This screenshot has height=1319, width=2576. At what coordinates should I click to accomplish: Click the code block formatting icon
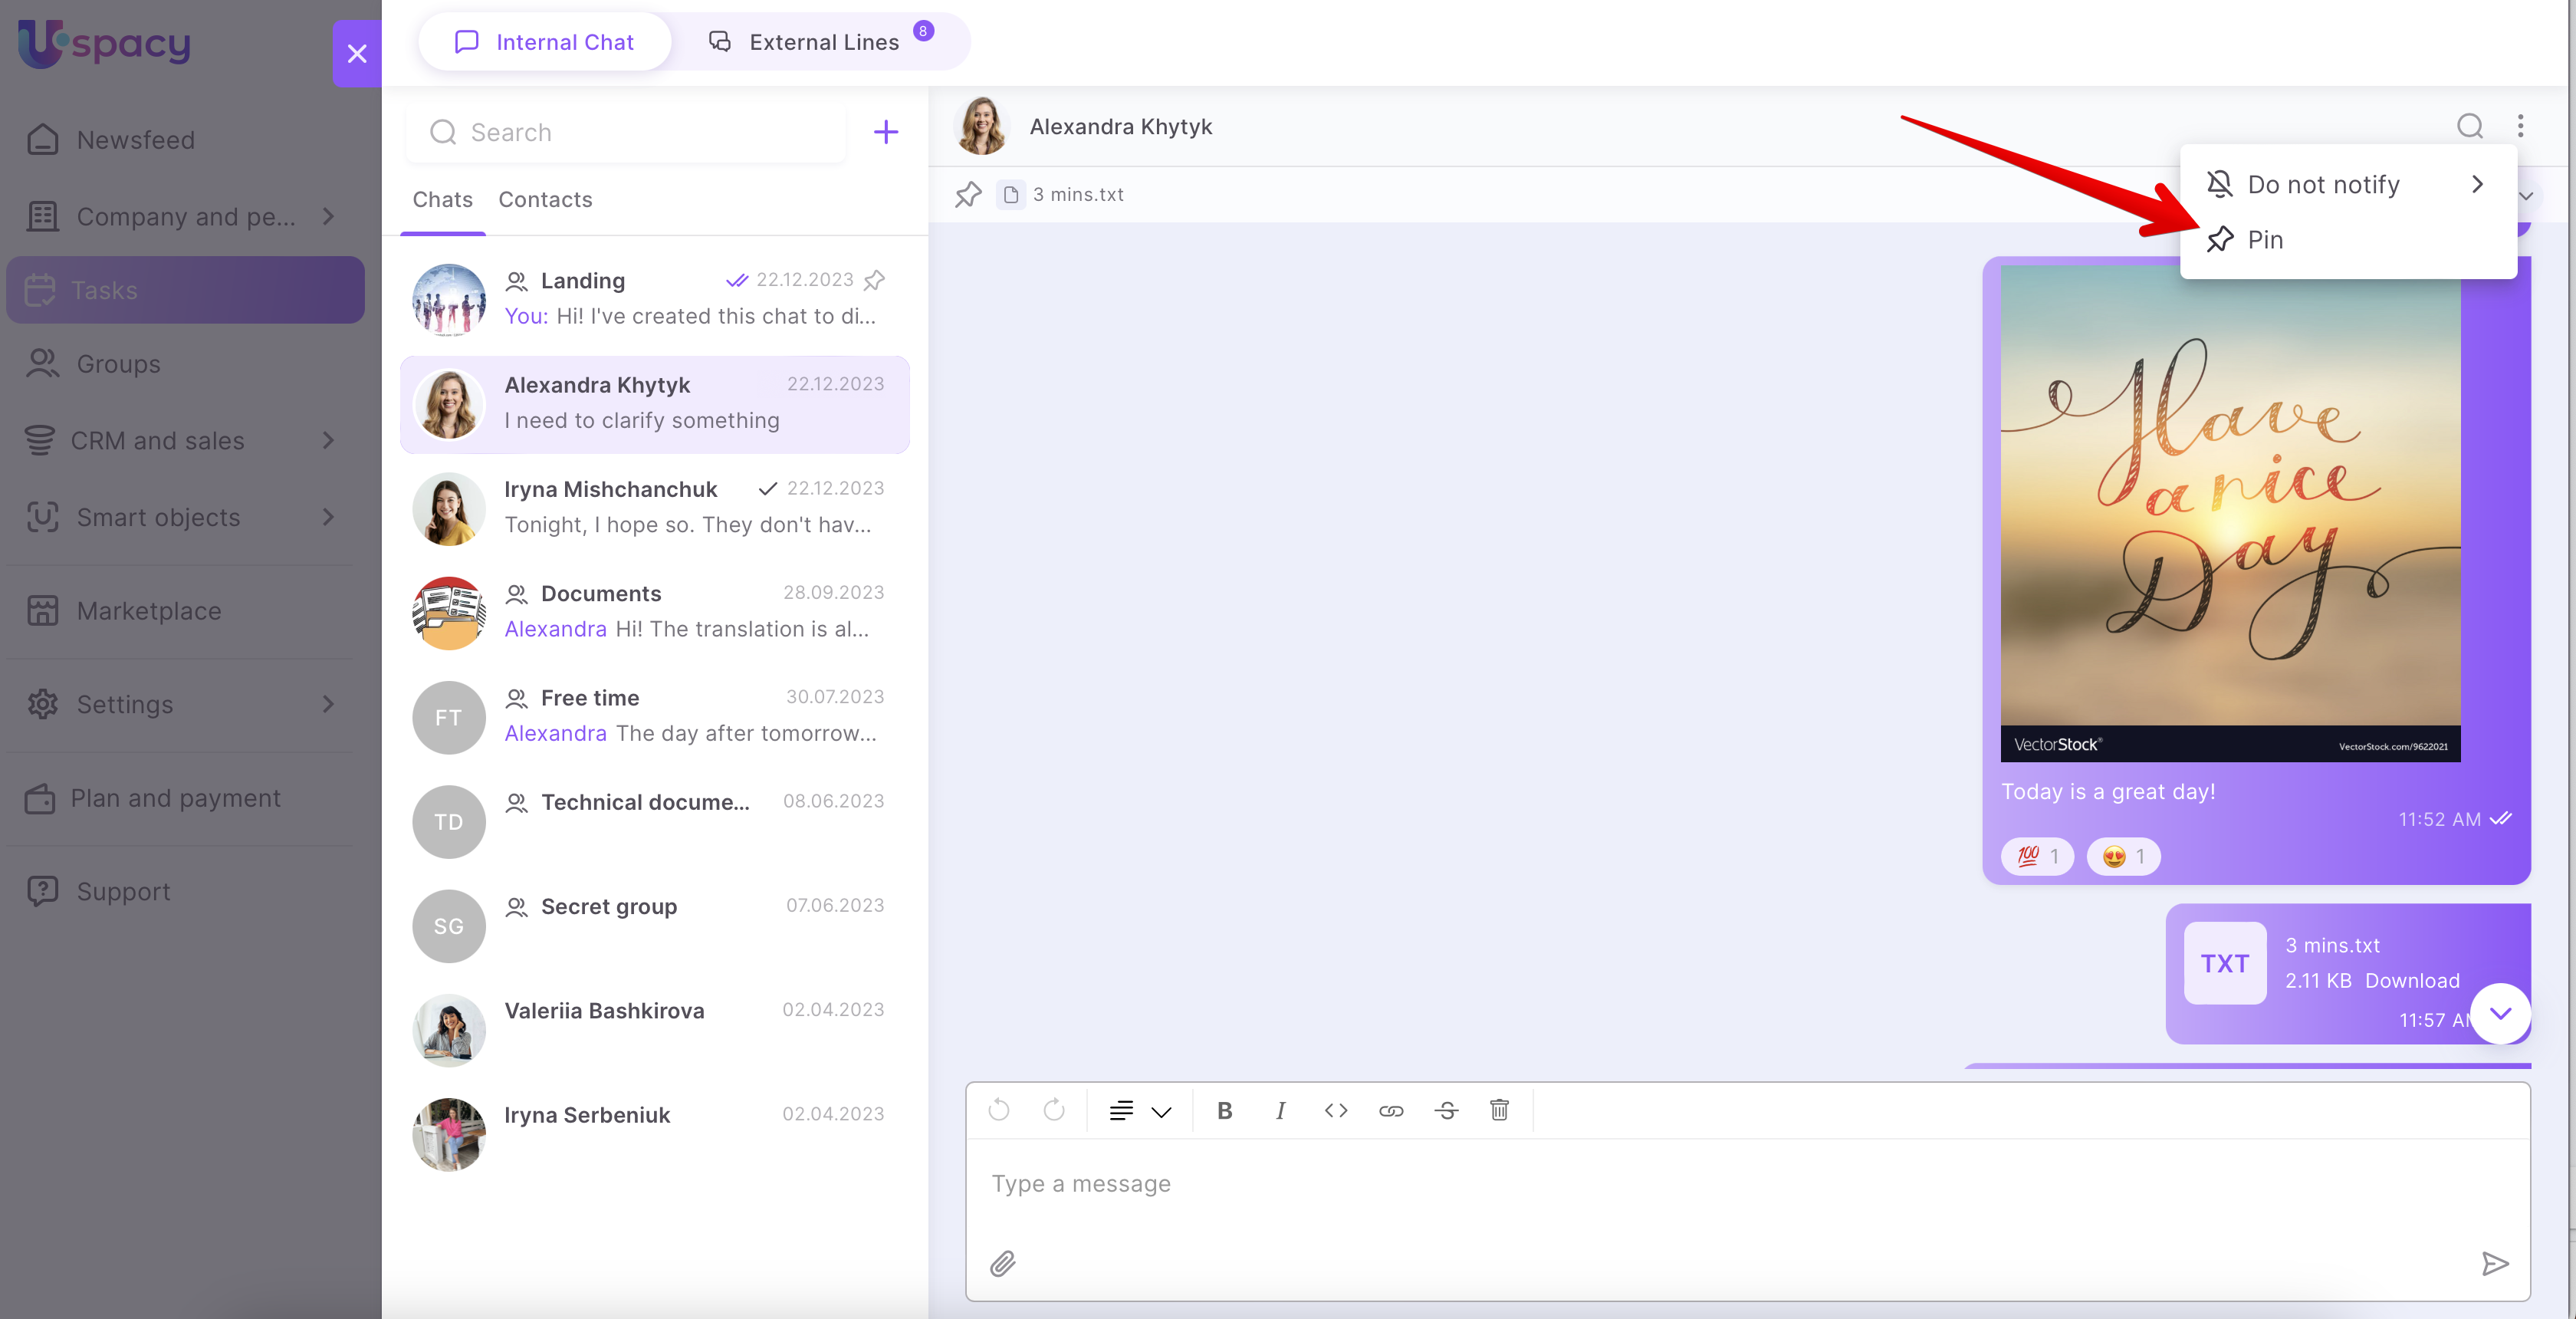point(1335,1110)
